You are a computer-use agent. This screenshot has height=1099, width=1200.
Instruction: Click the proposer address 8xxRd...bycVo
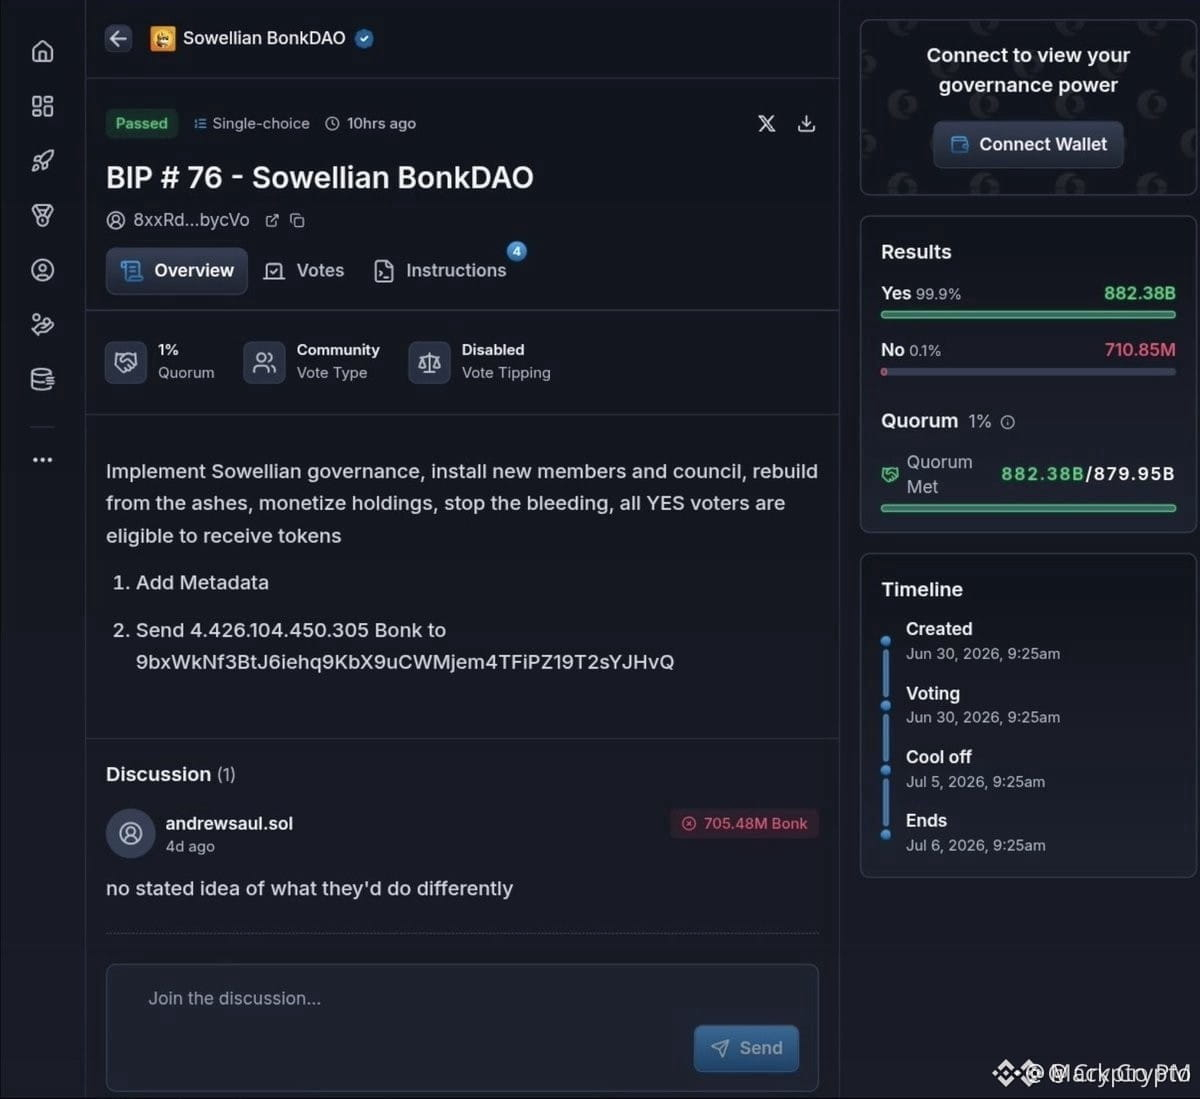coord(191,220)
